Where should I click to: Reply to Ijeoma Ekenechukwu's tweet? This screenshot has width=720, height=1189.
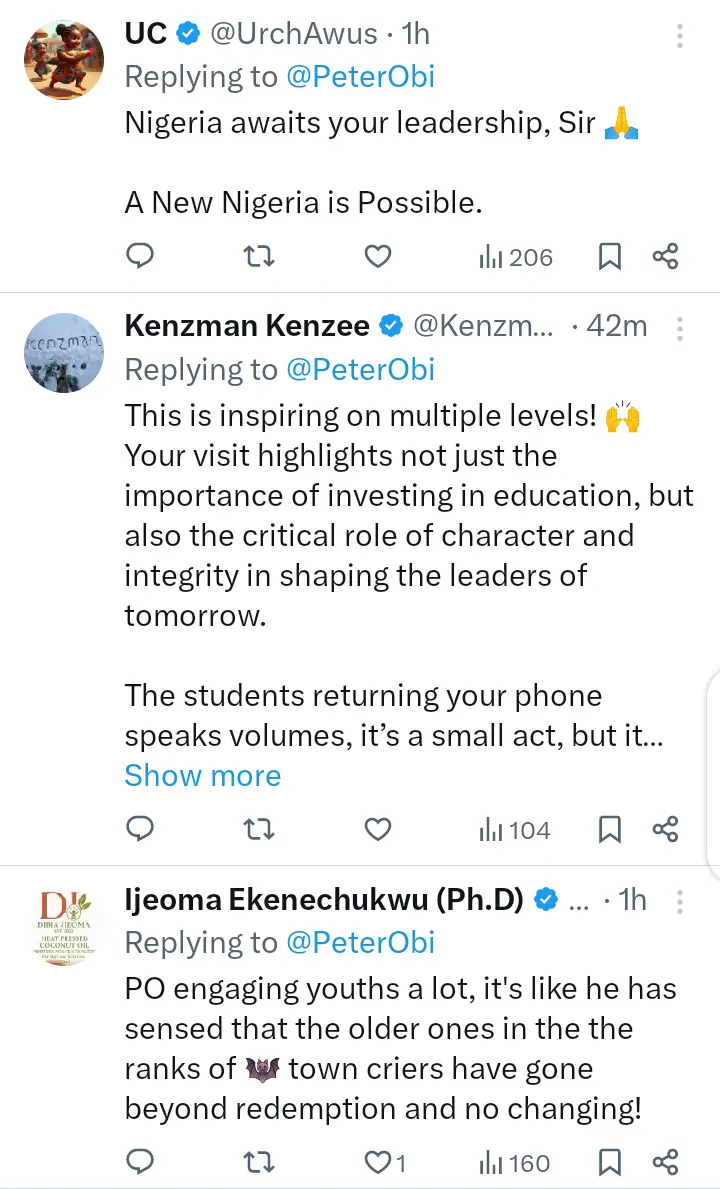(140, 1162)
